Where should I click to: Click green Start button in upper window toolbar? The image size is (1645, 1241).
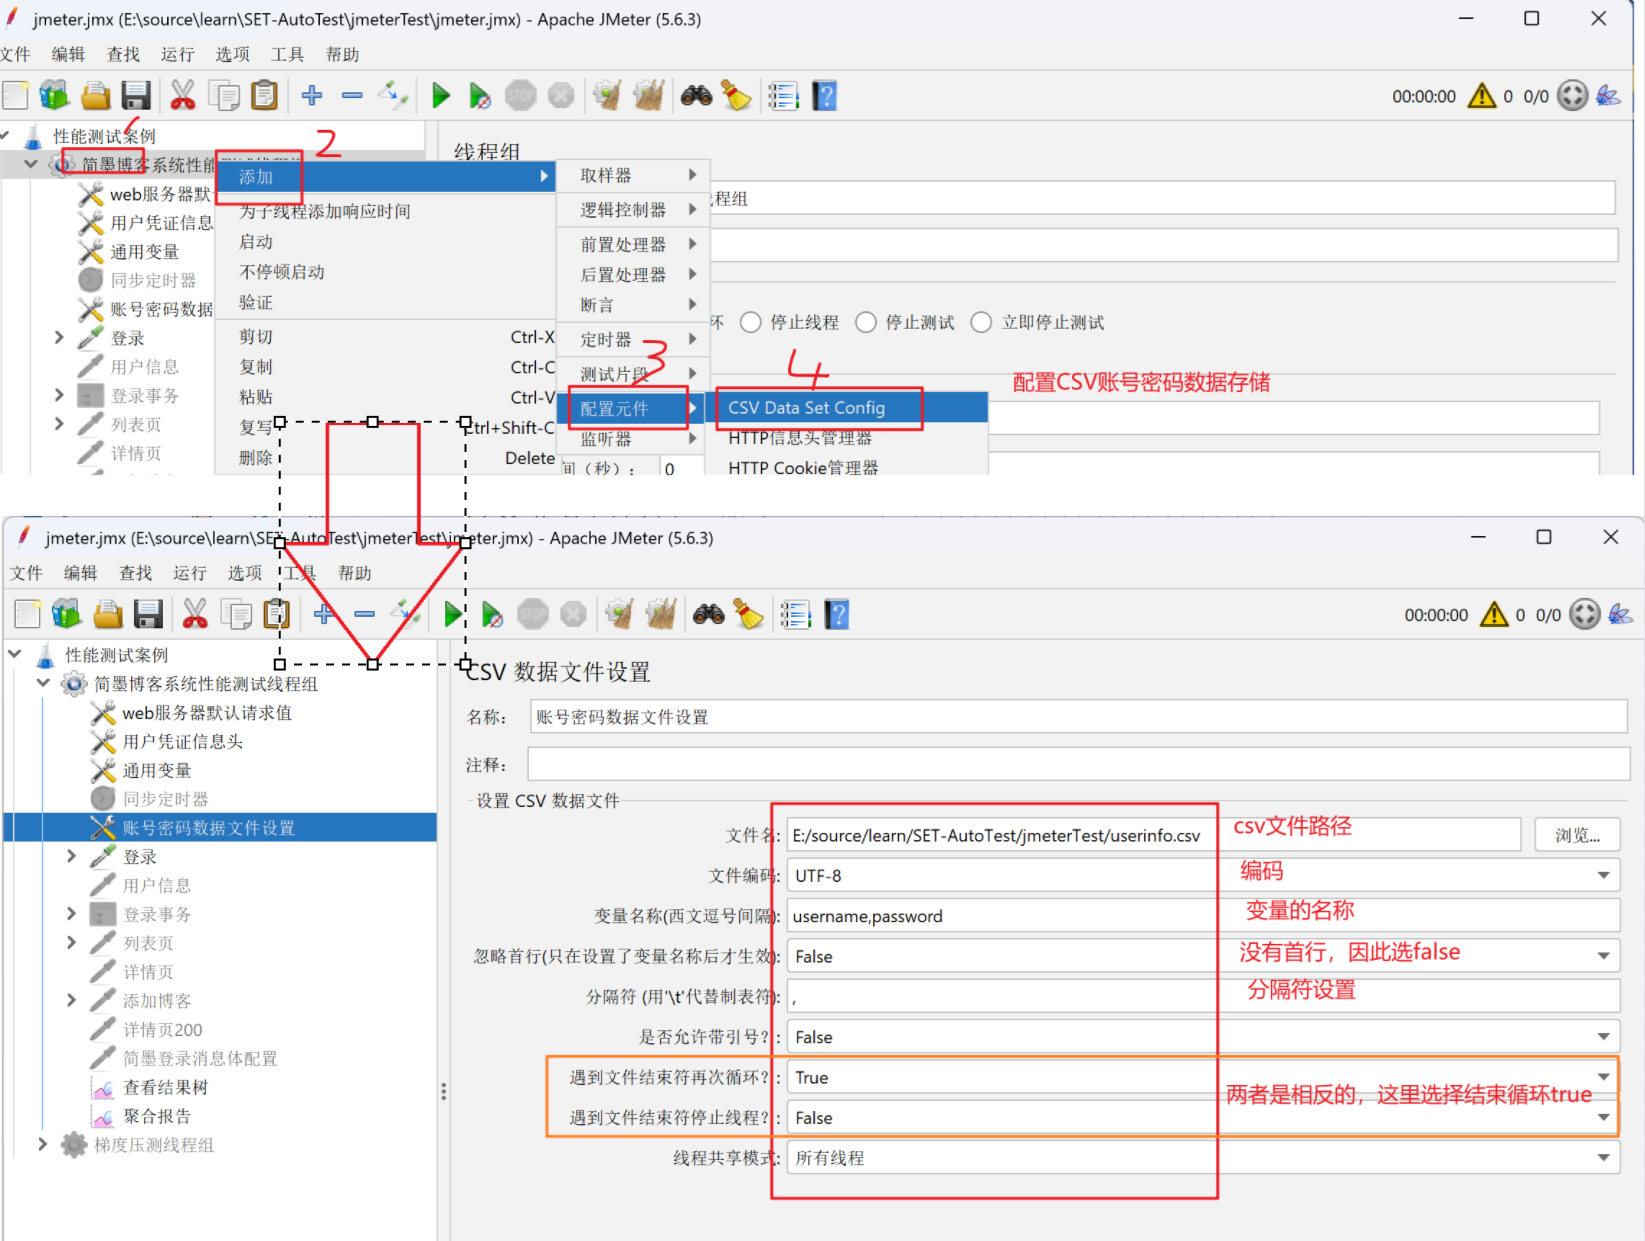440,96
